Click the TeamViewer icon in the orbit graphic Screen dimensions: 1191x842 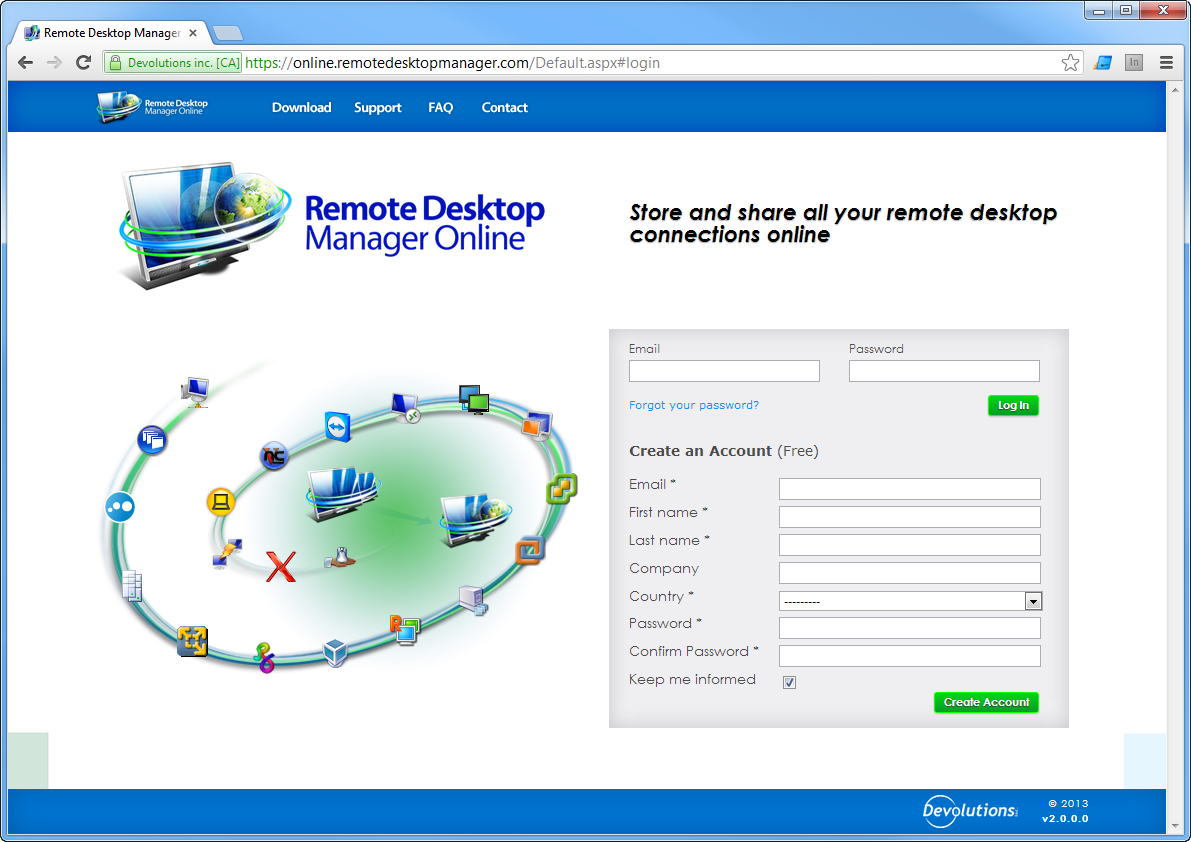(337, 427)
